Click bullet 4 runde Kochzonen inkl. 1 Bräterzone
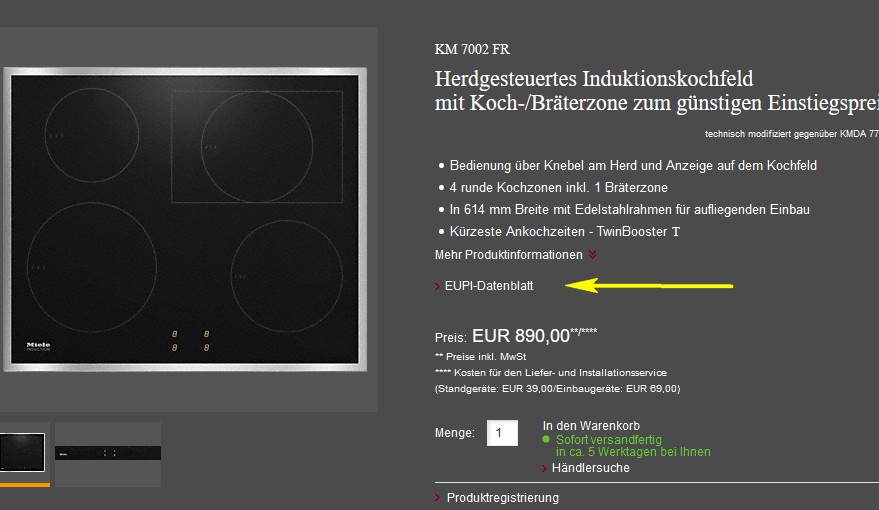The height and width of the screenshot is (510, 879). [x=558, y=188]
